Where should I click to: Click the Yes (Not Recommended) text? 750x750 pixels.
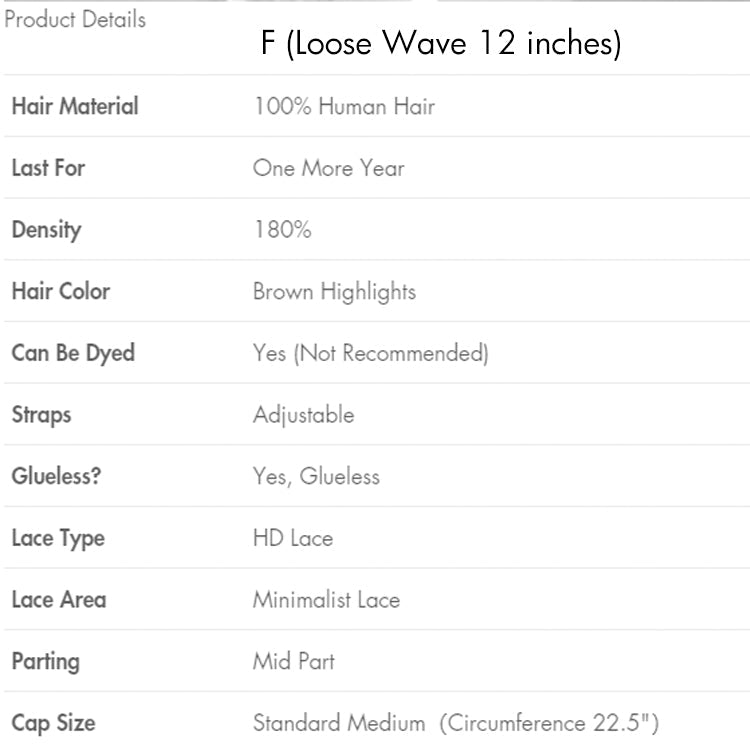point(370,353)
